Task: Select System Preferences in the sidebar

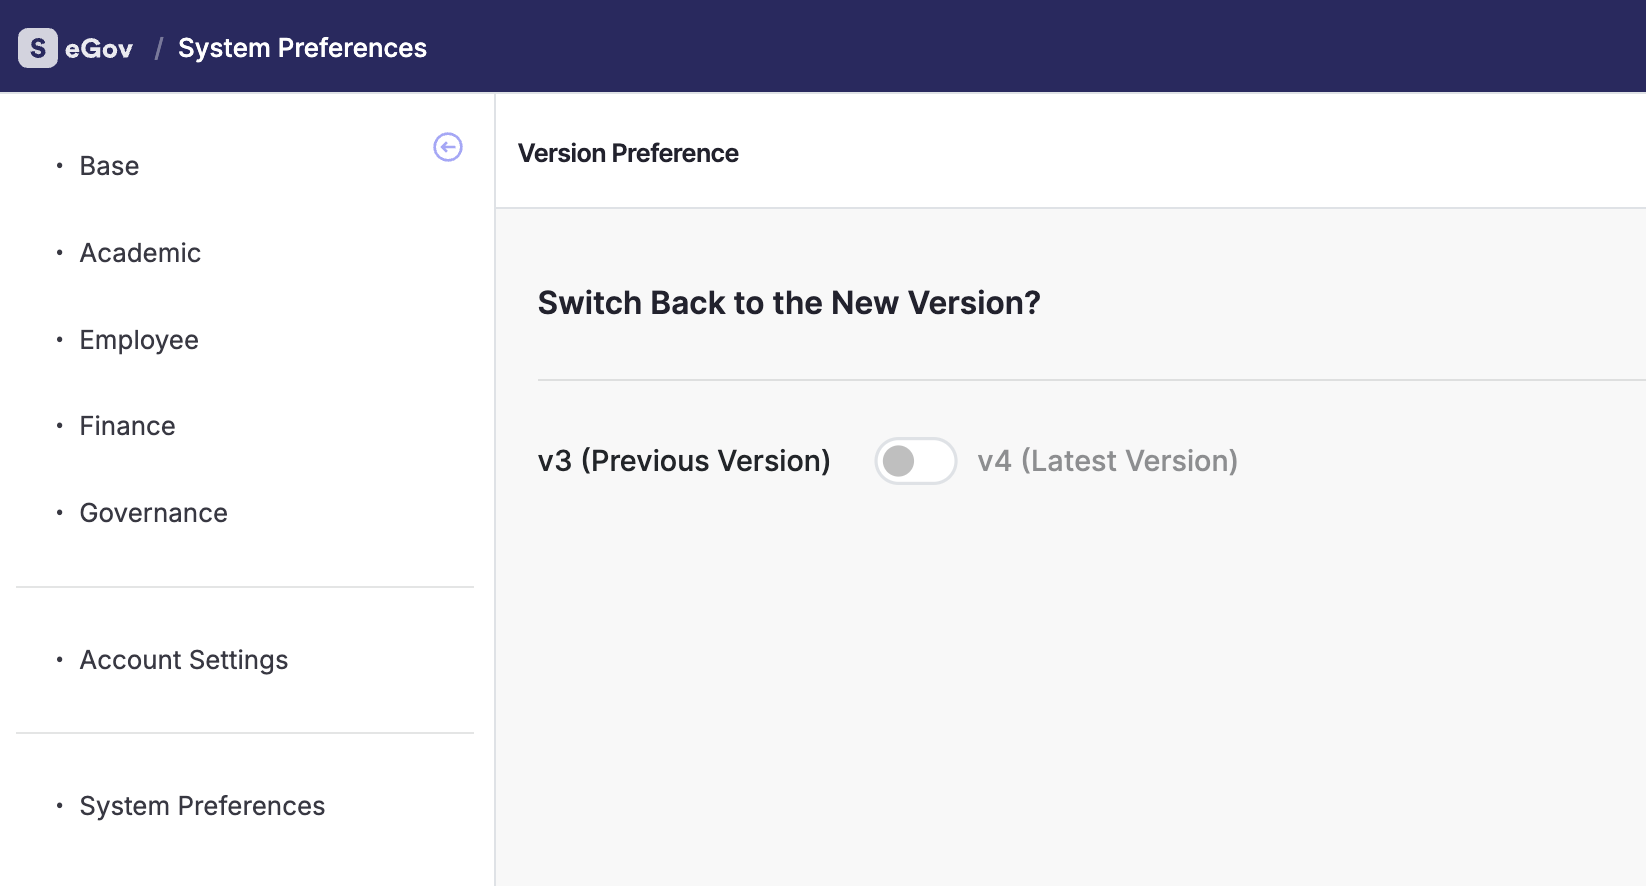Action: point(202,806)
